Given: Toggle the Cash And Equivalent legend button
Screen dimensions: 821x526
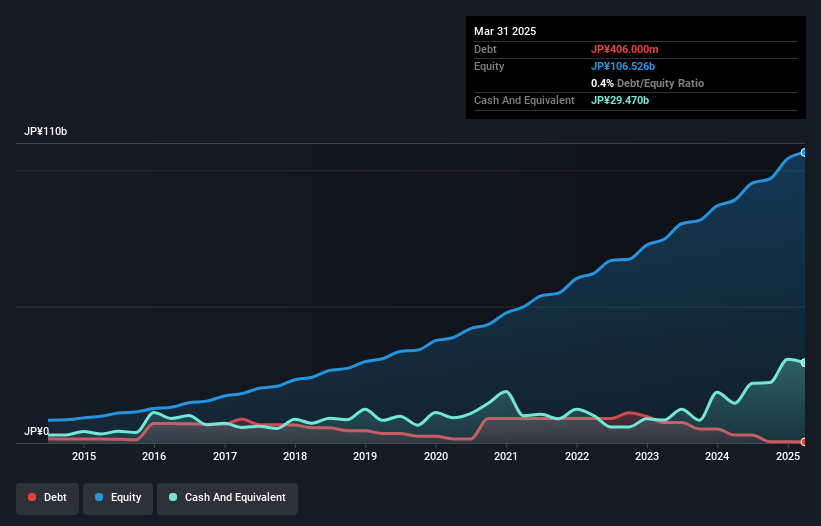Looking at the screenshot, I should [227, 498].
